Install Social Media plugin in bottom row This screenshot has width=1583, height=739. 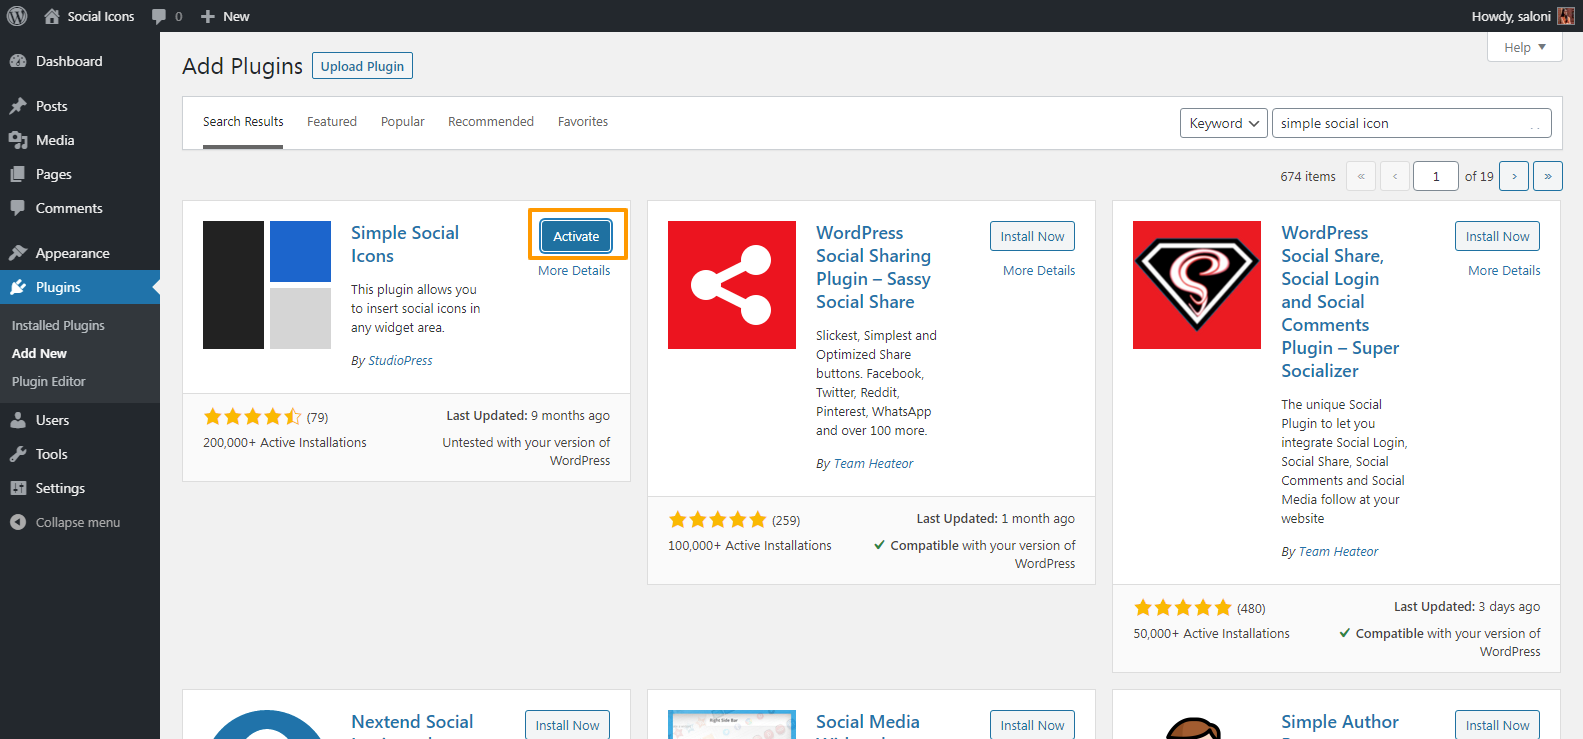pos(1033,725)
